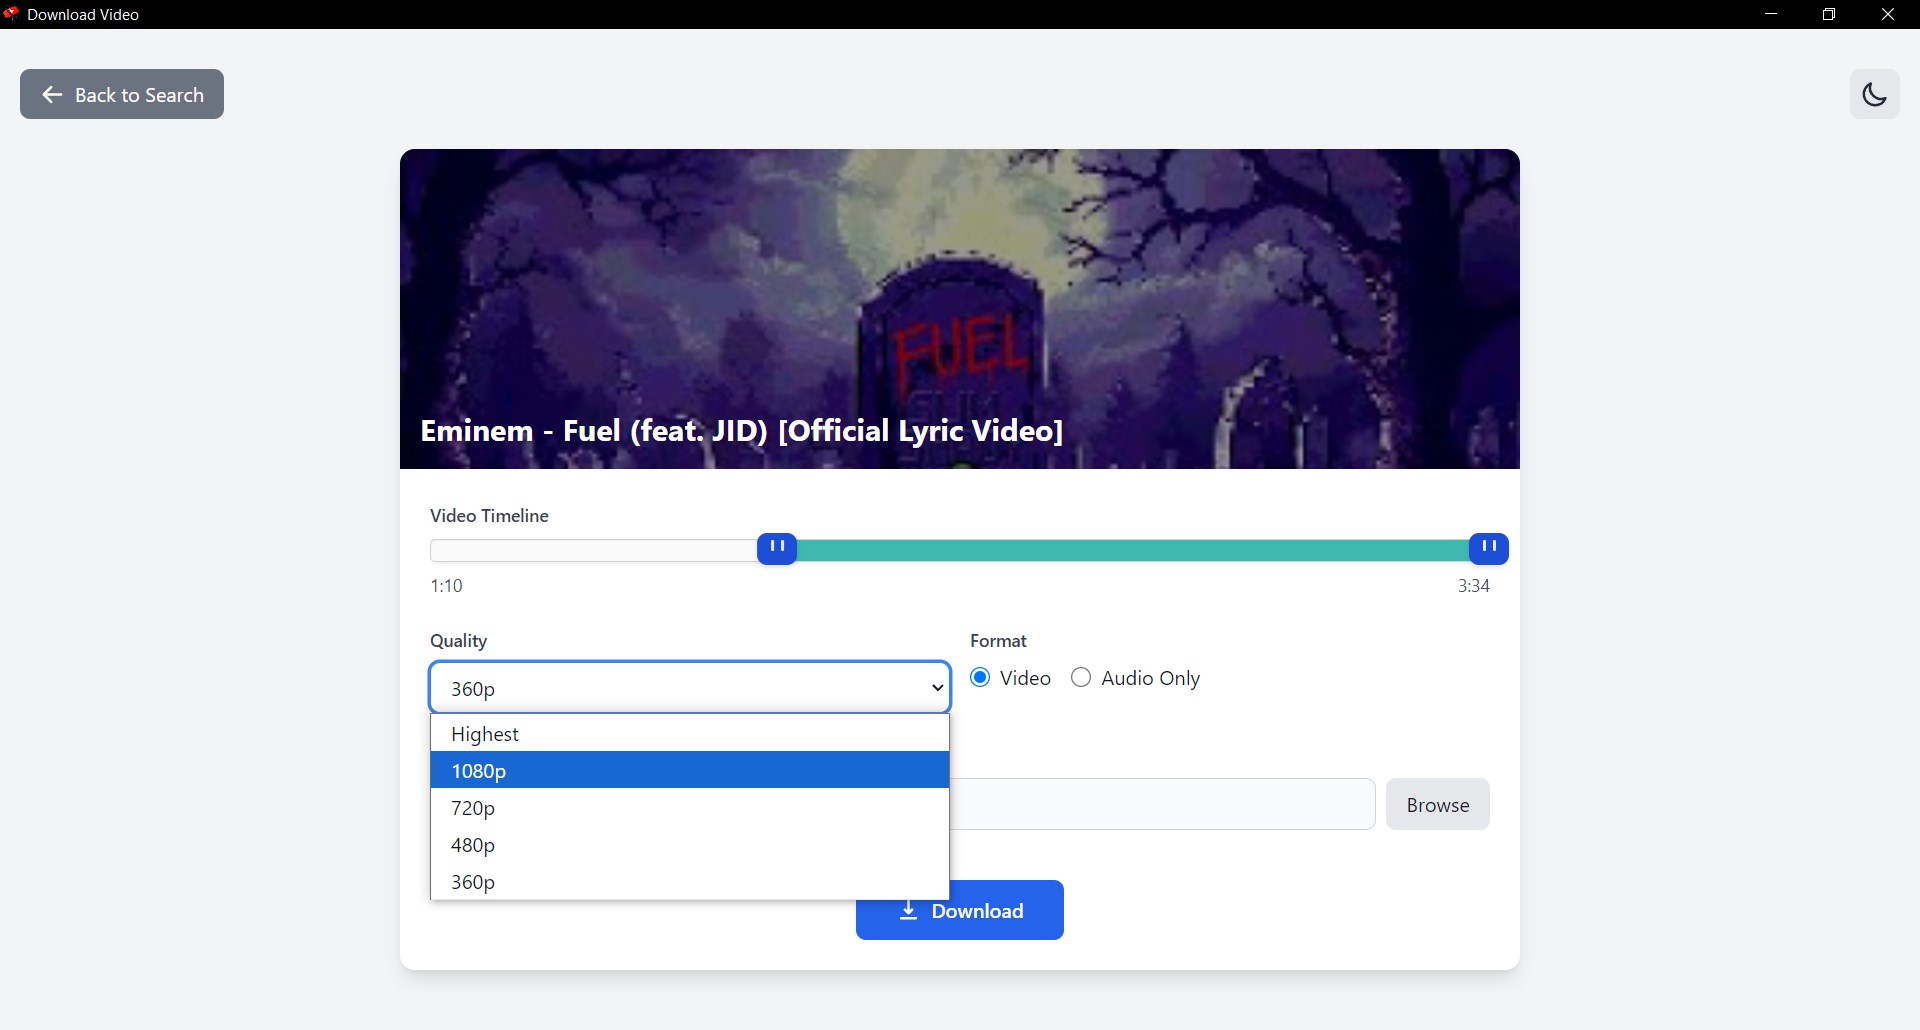Click Browse to choose a save folder

tap(1438, 804)
